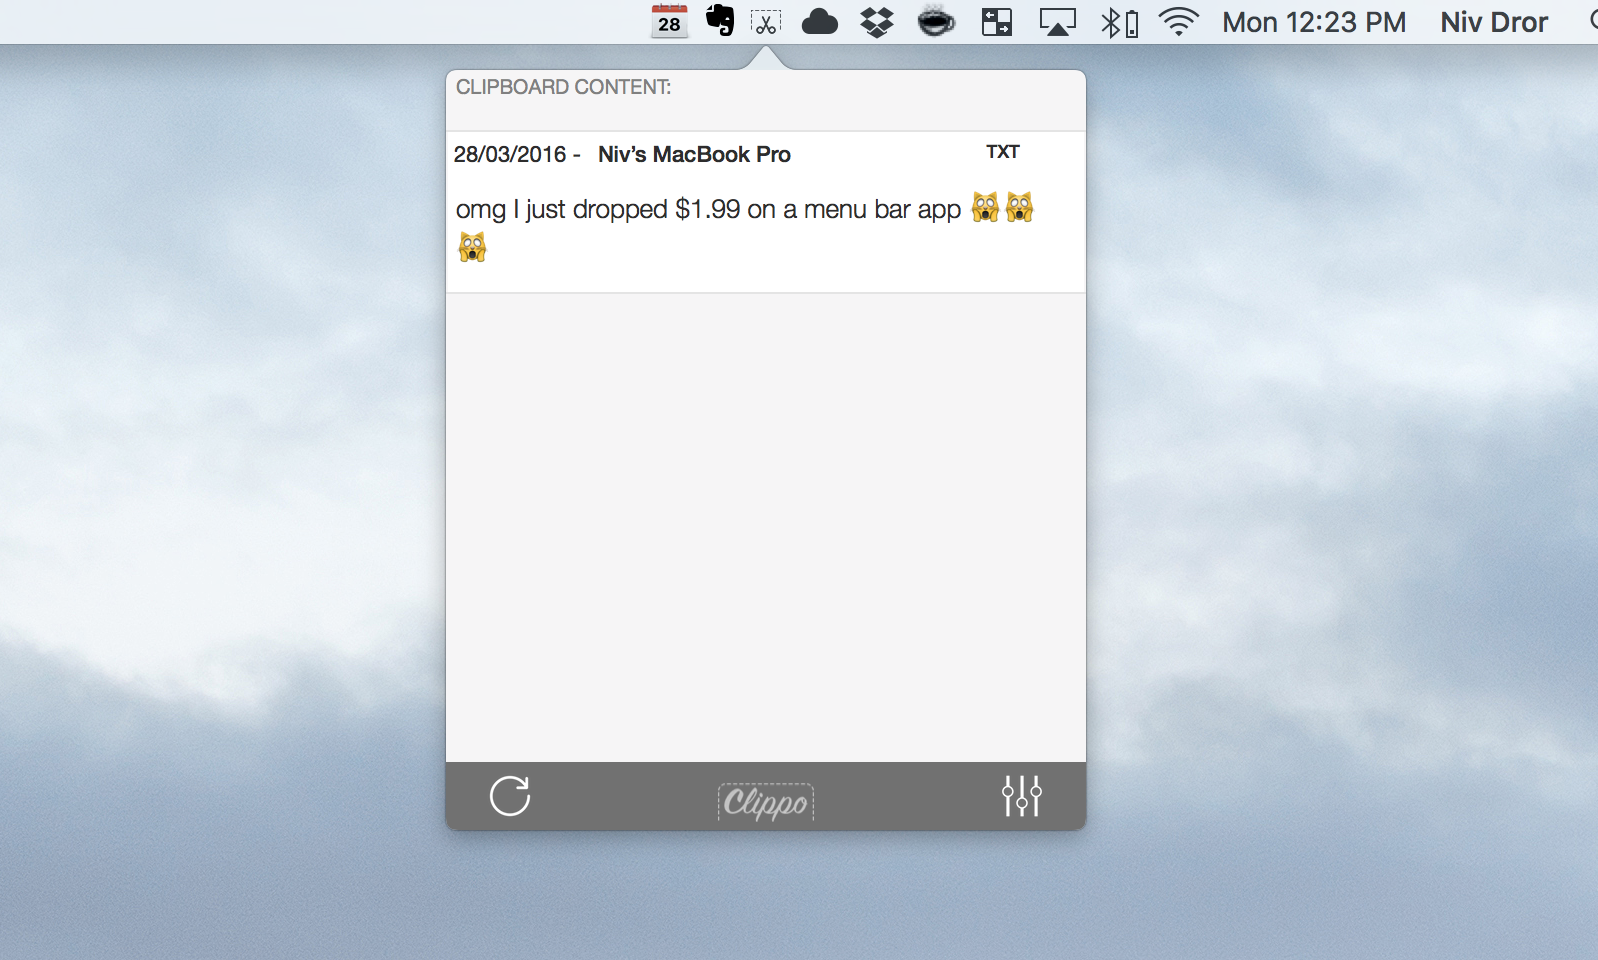Viewport: 1598px width, 960px height.
Task: Open the Dropbox menu bar icon
Action: 877,22
